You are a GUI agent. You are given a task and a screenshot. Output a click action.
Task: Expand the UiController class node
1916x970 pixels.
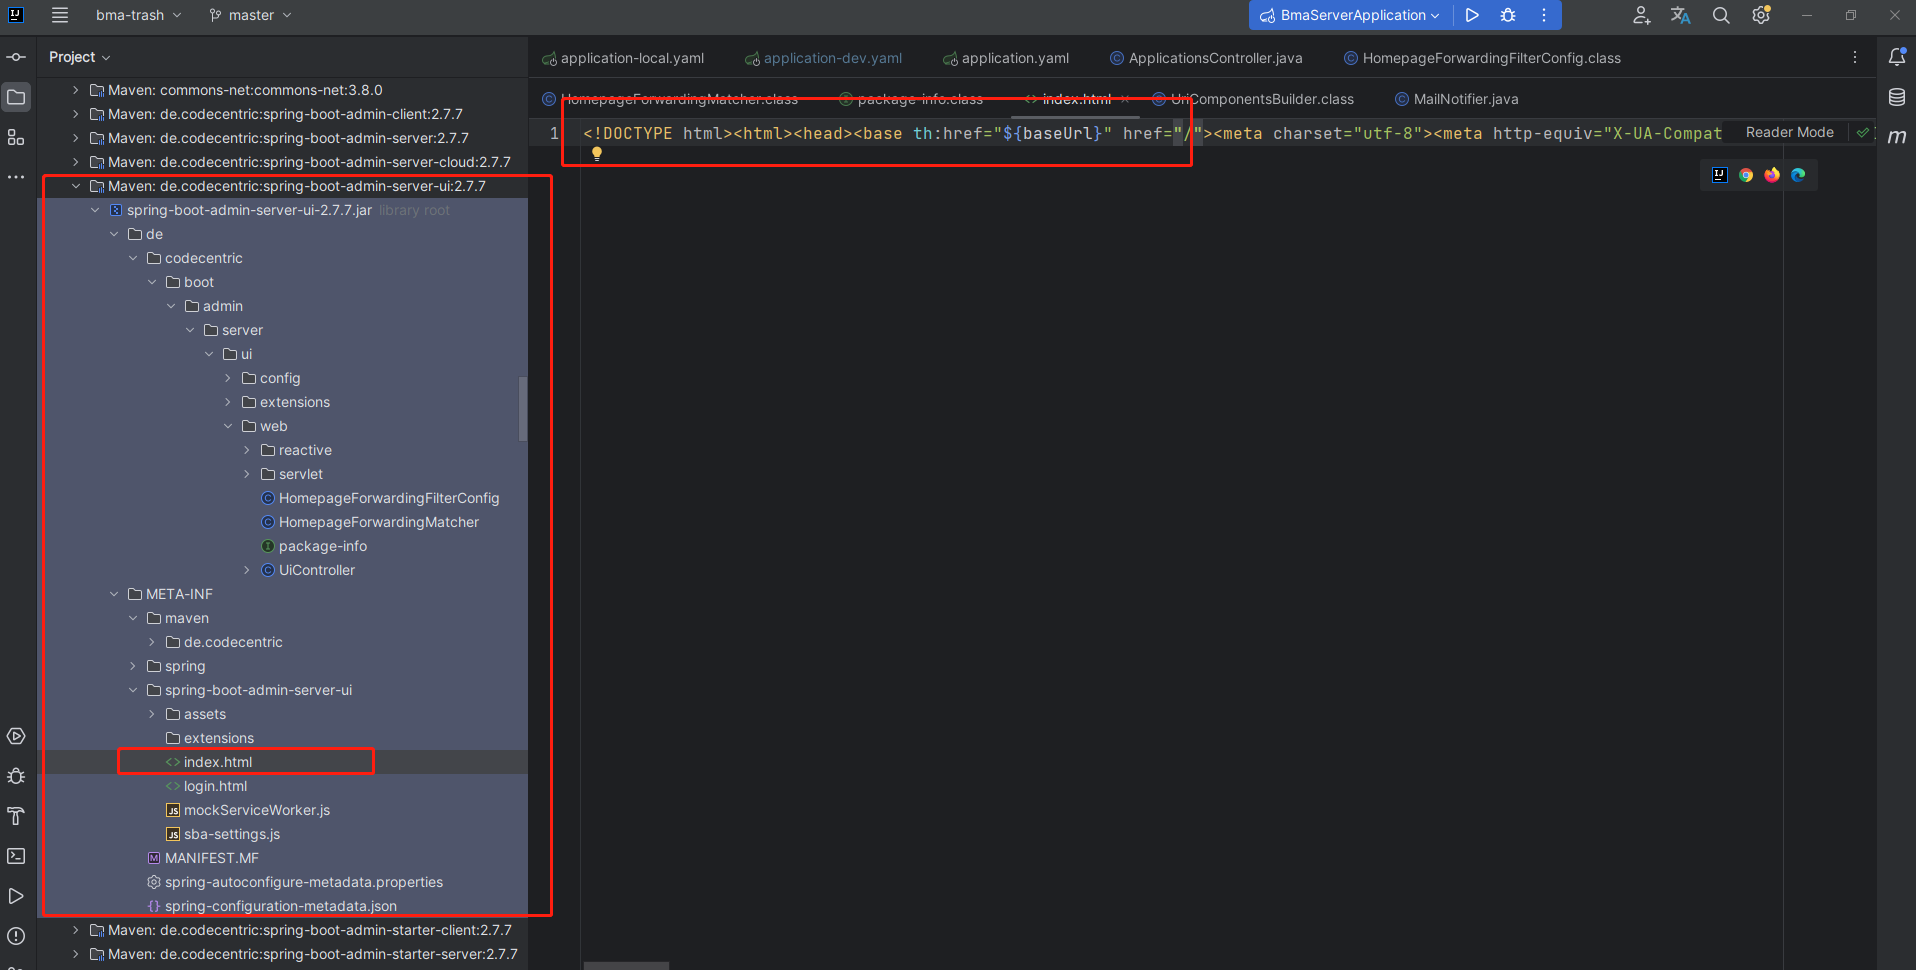tap(247, 570)
